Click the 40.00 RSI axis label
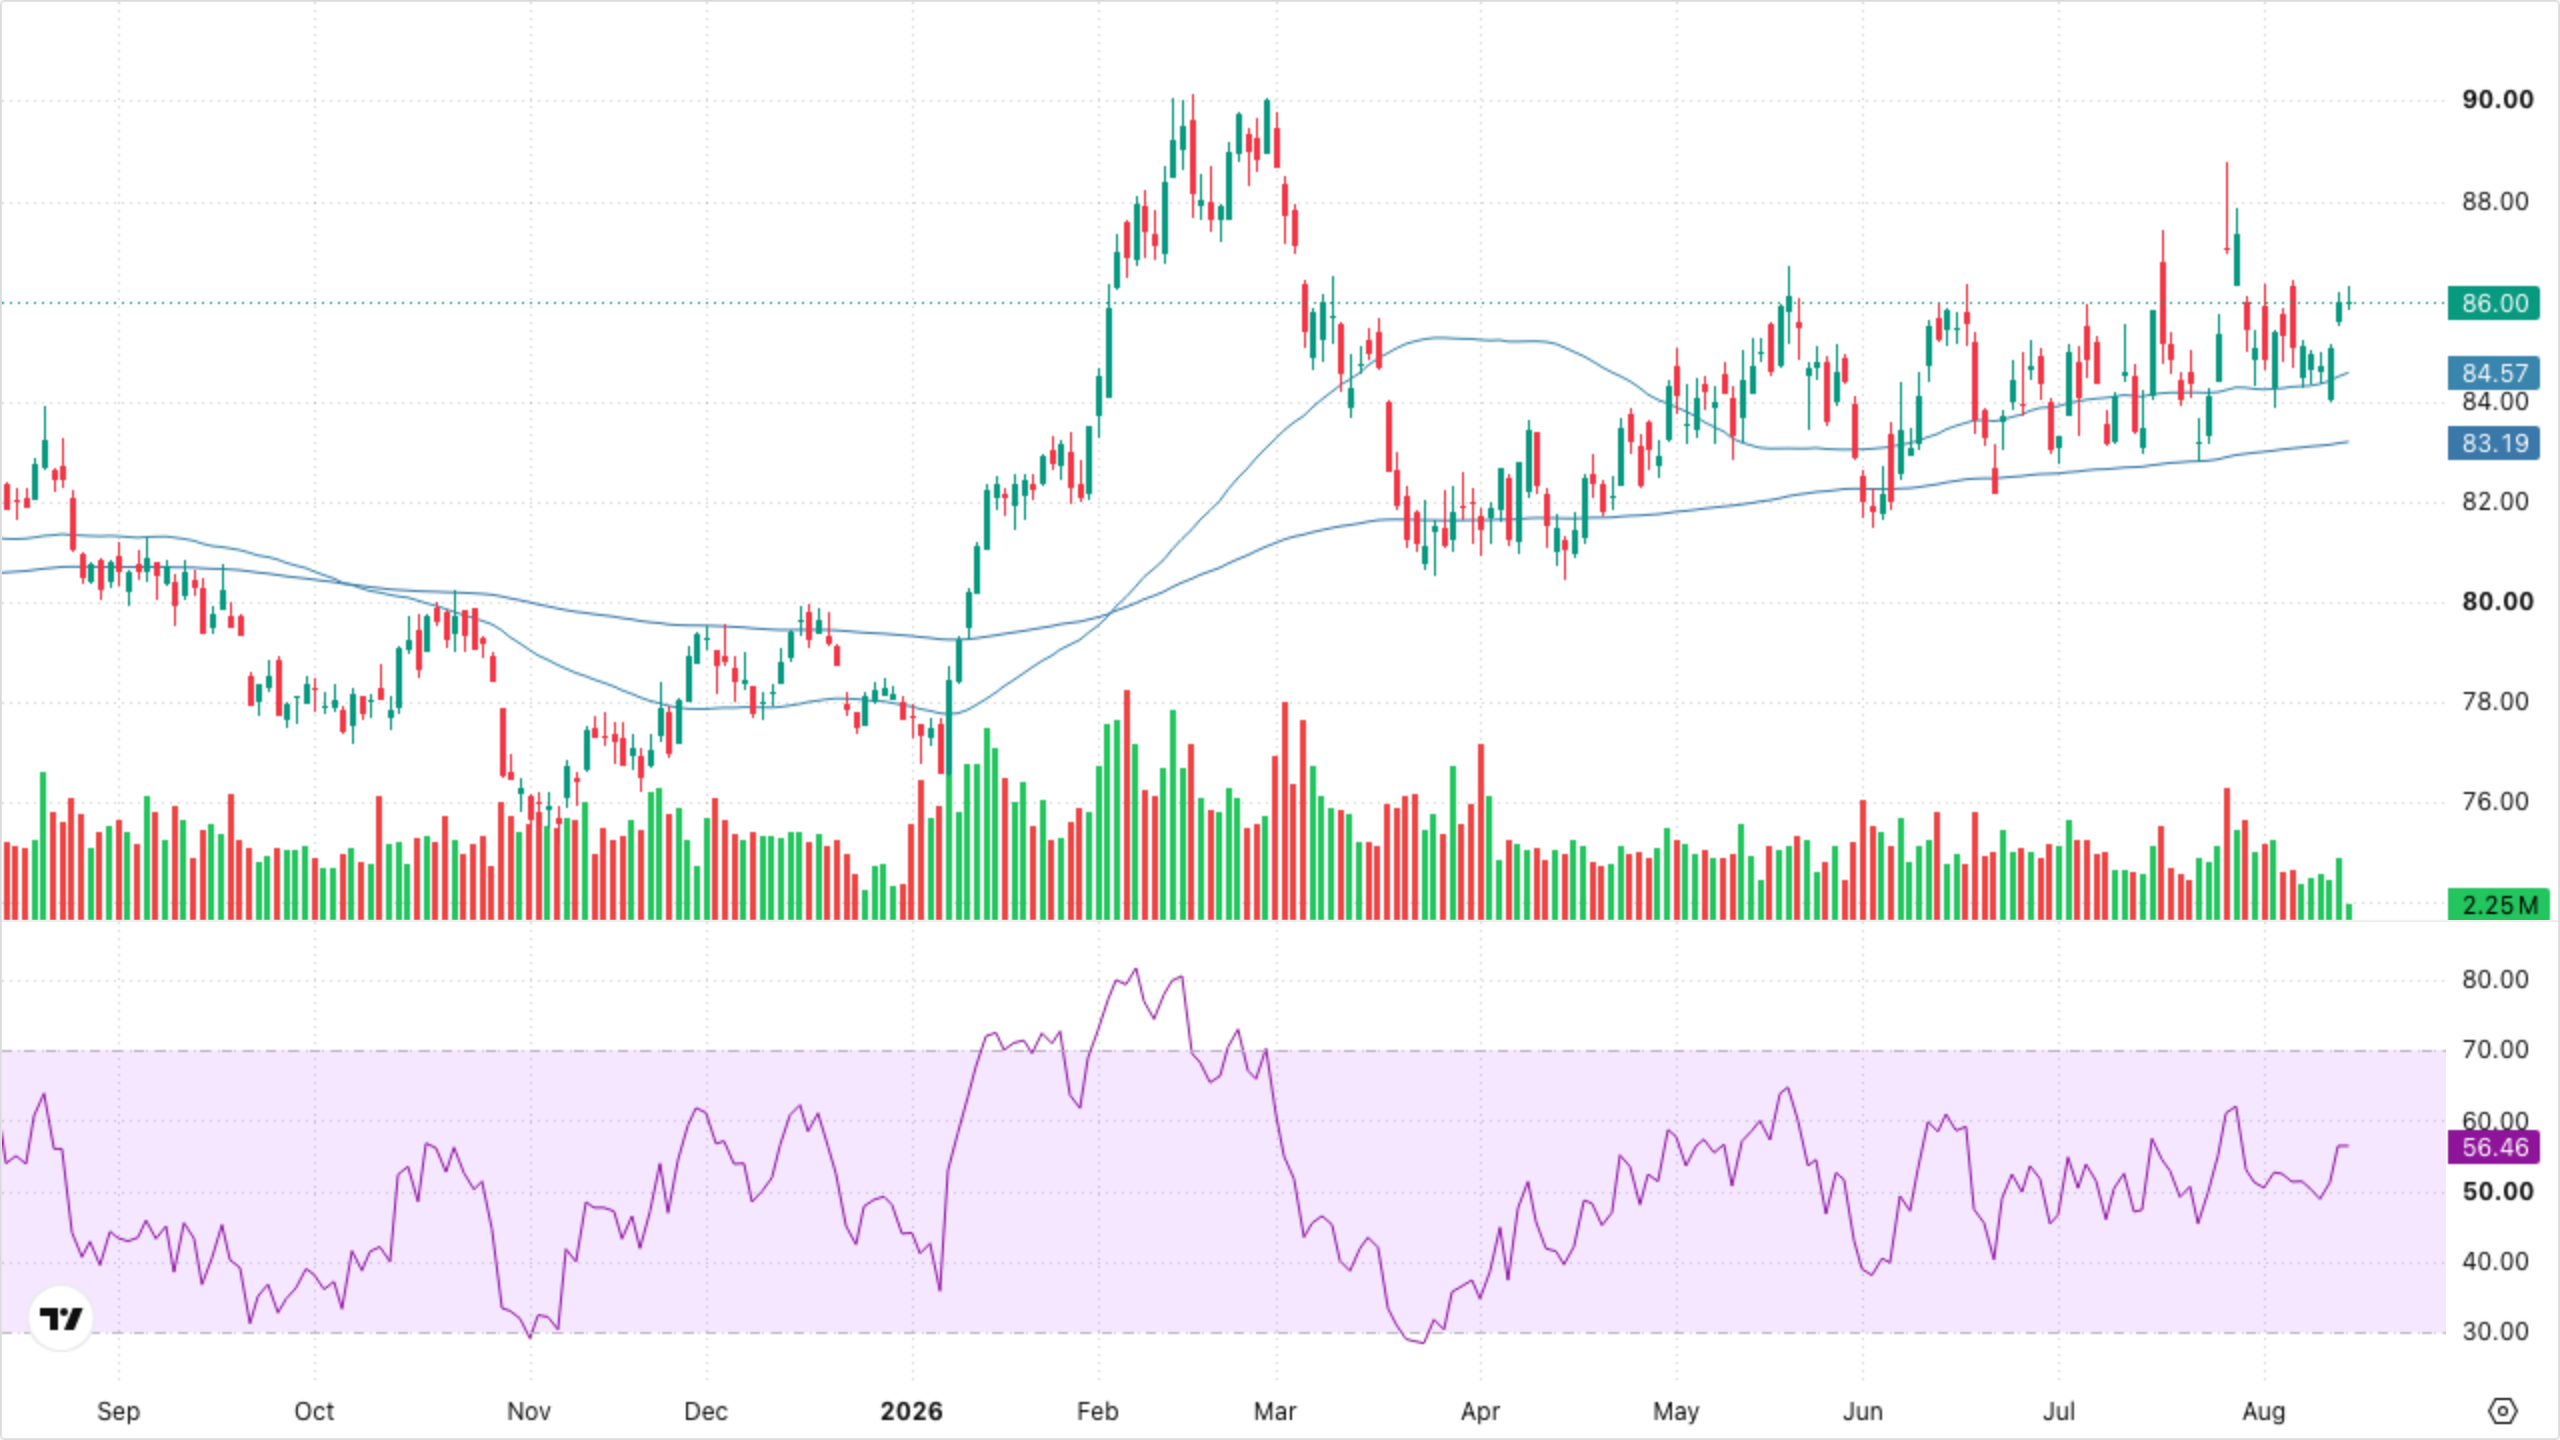Viewport: 2560px width, 1440px height. 2494,1262
